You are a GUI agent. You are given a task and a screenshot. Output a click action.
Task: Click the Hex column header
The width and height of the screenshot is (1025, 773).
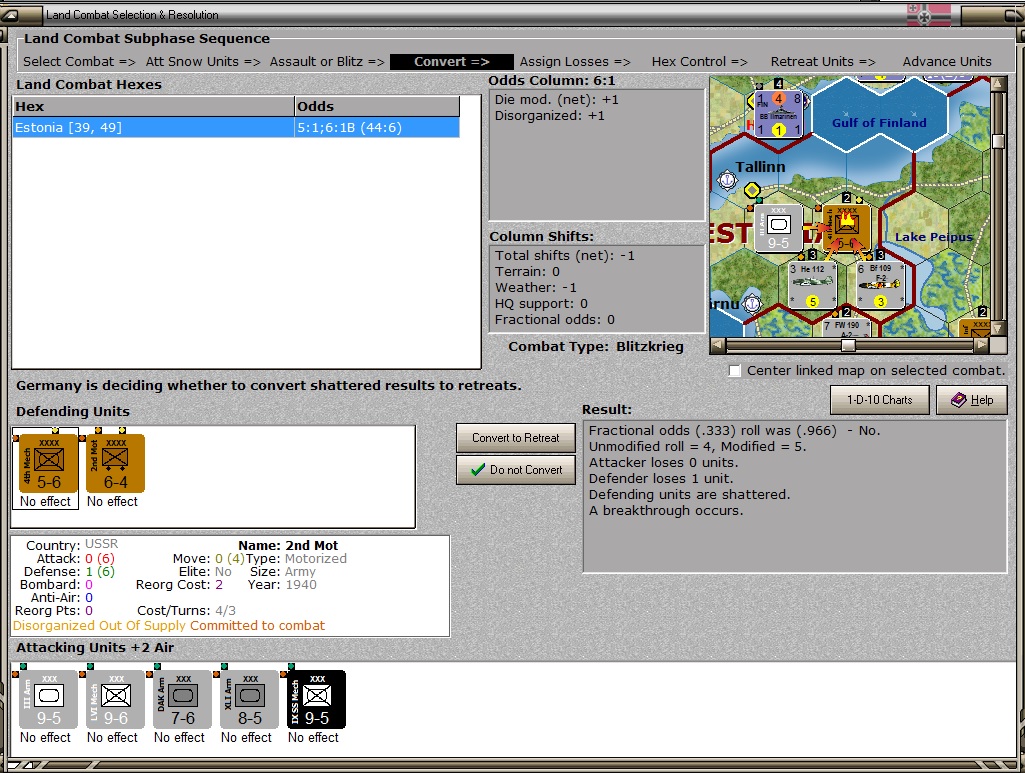pyautogui.click(x=153, y=107)
